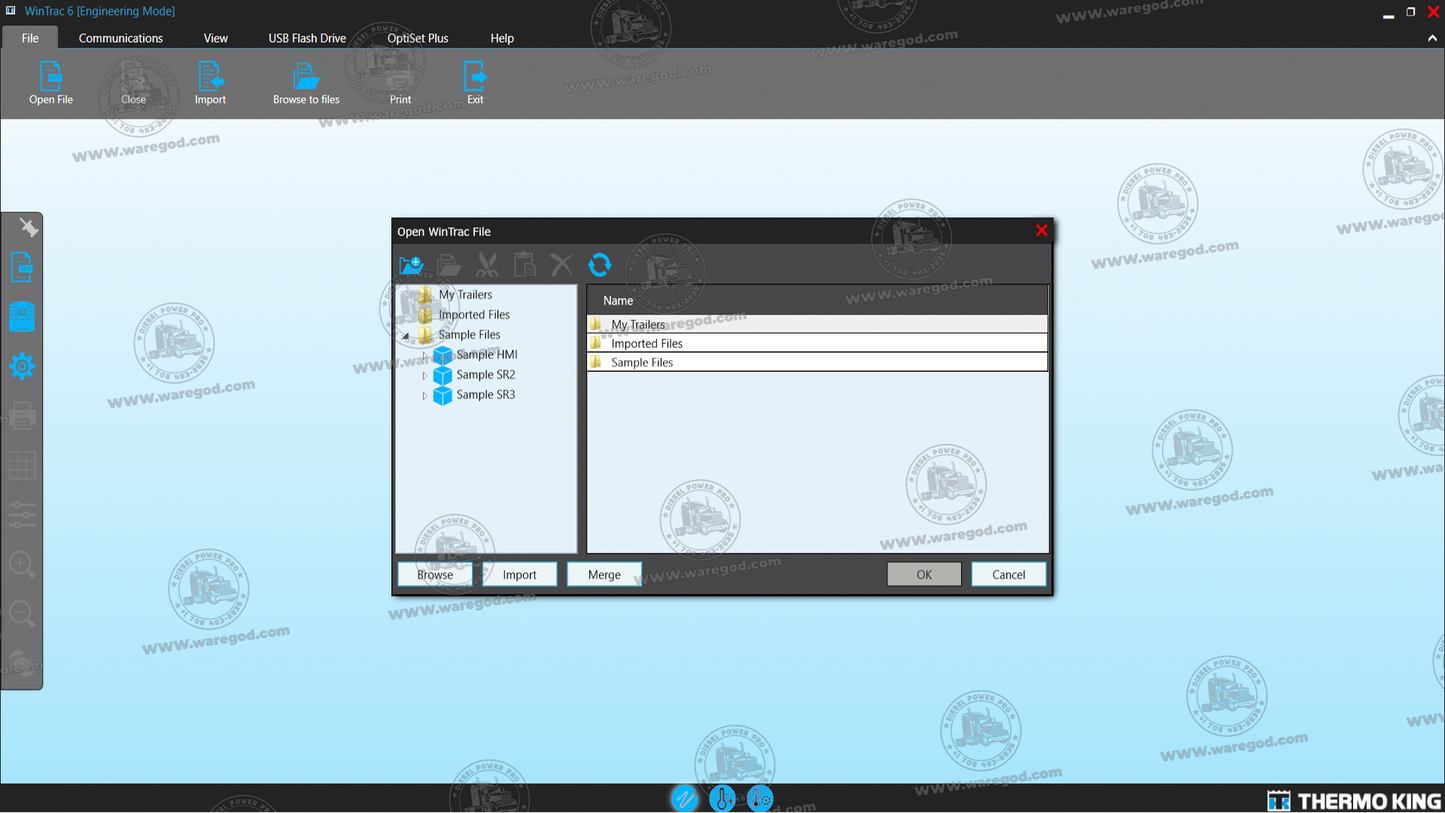Open Browse to files from ribbon
The height and width of the screenshot is (813, 1445).
click(306, 84)
